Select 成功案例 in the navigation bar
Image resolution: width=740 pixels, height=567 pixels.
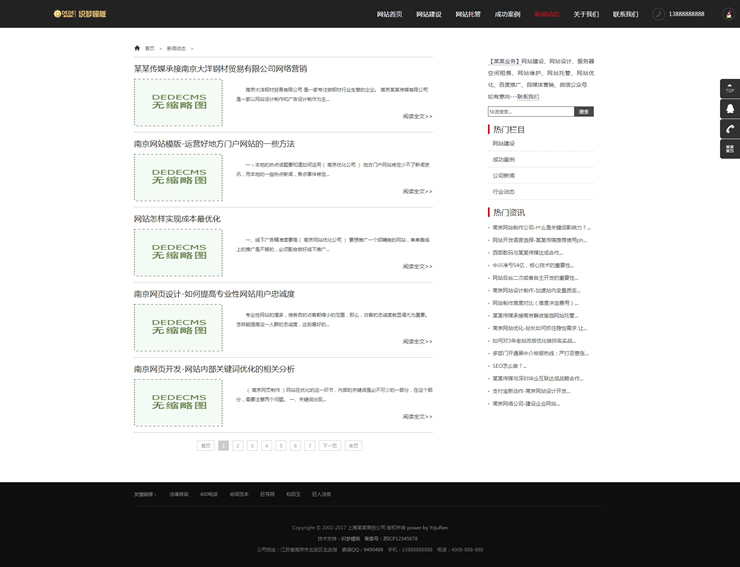click(507, 15)
